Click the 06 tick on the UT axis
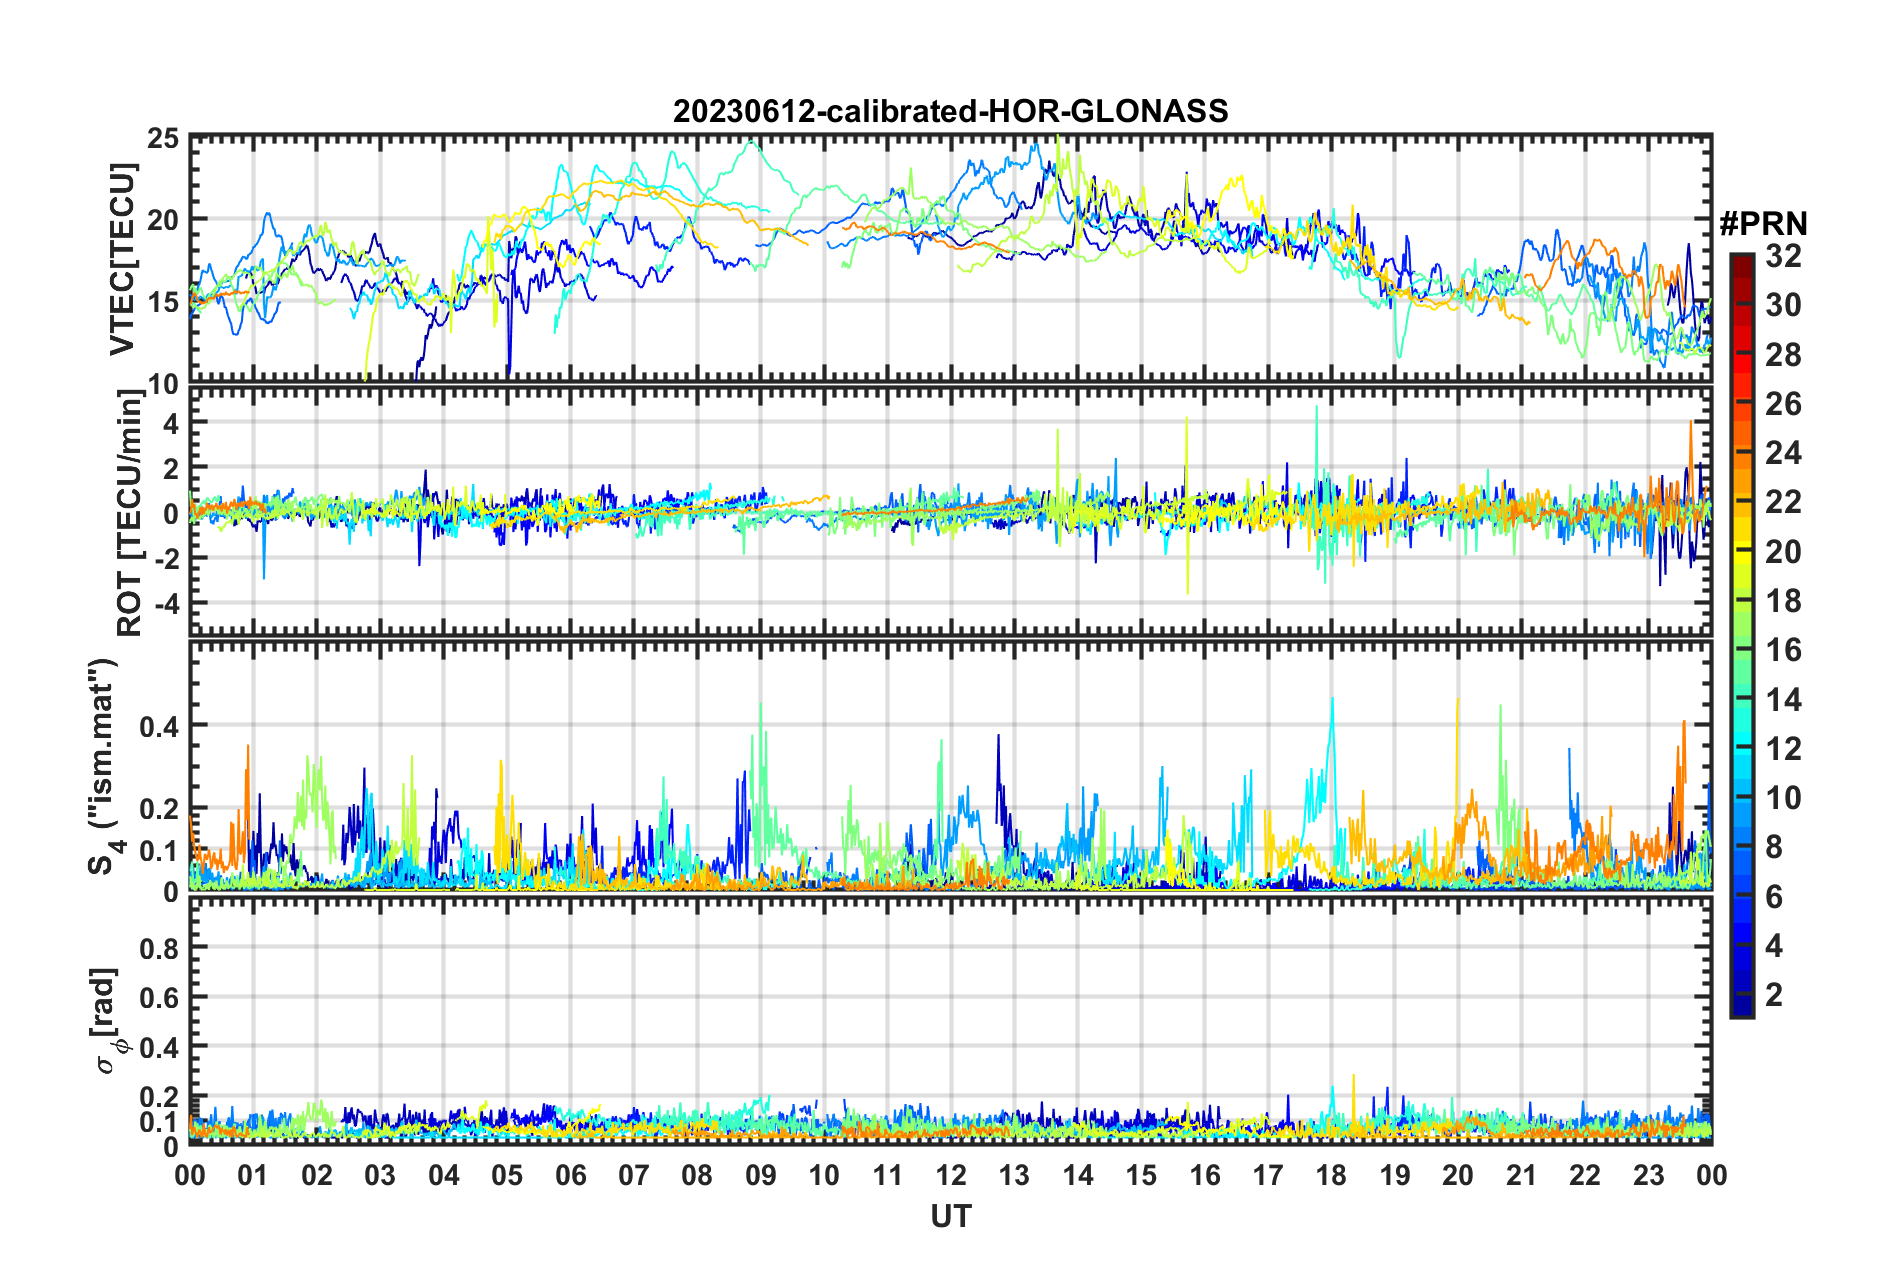The width and height of the screenshot is (1902, 1272). (570, 1175)
